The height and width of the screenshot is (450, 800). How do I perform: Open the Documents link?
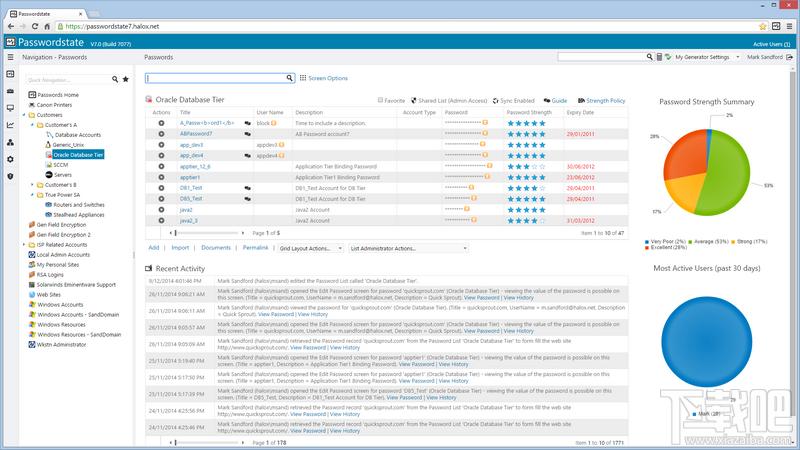pos(216,247)
